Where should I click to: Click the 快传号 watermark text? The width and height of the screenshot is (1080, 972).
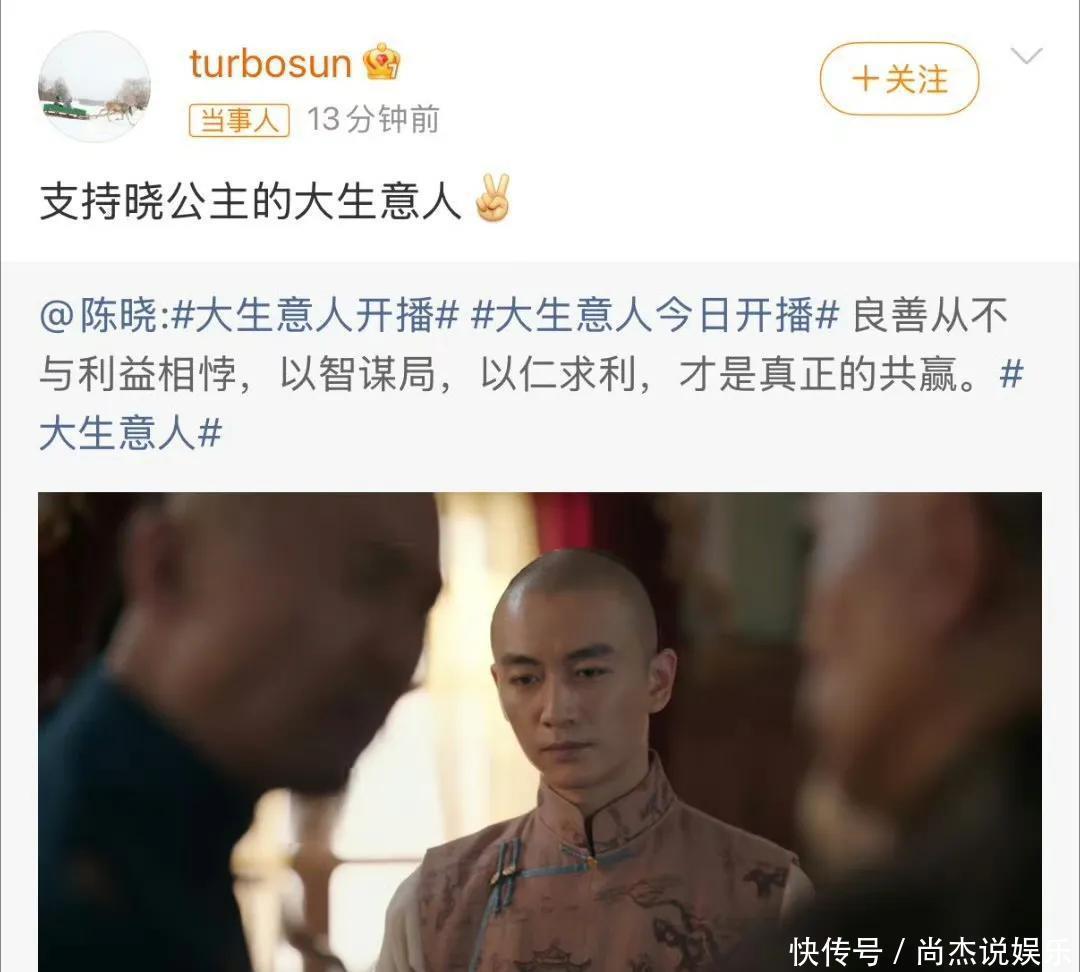tap(835, 952)
